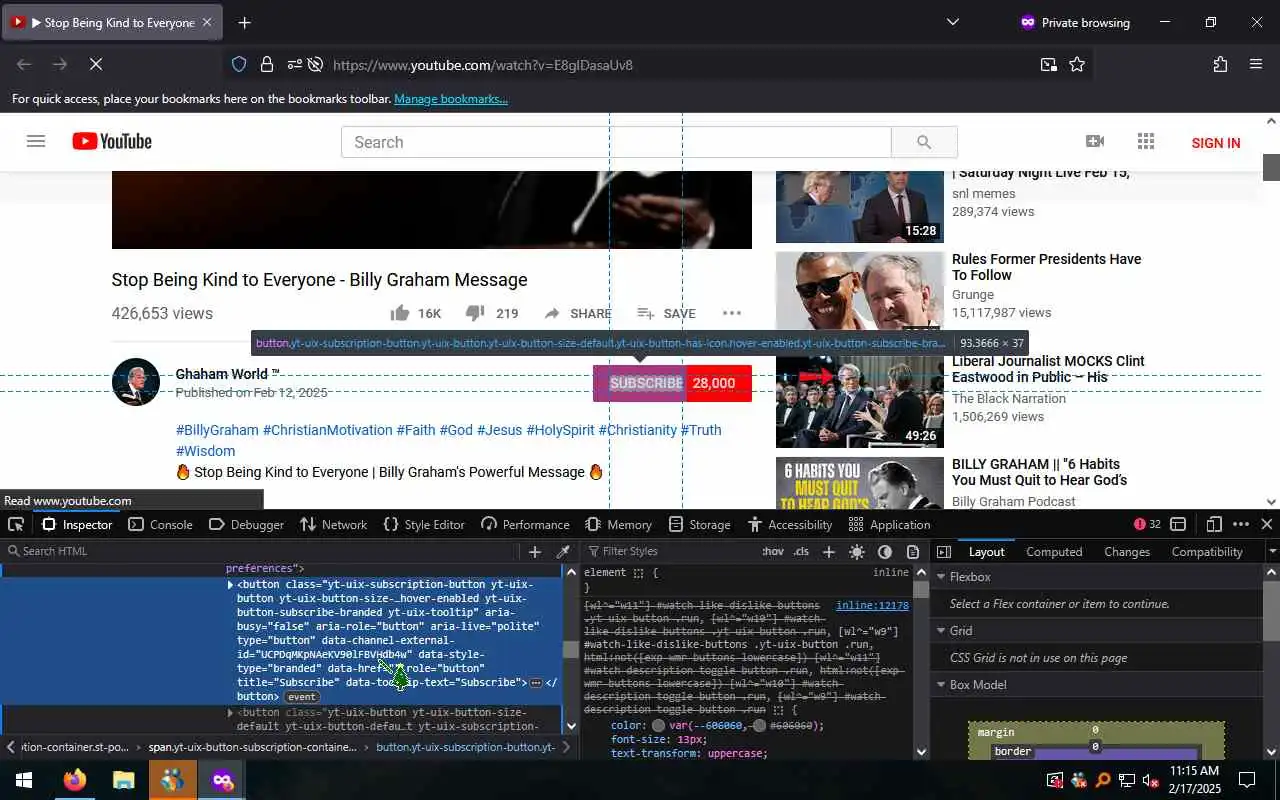This screenshot has height=800, width=1280.
Task: Click the Ghaham World channel avatar
Action: 136,382
